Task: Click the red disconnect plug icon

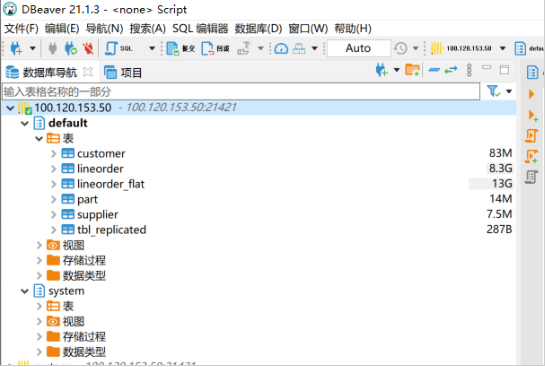Action: click(x=88, y=48)
